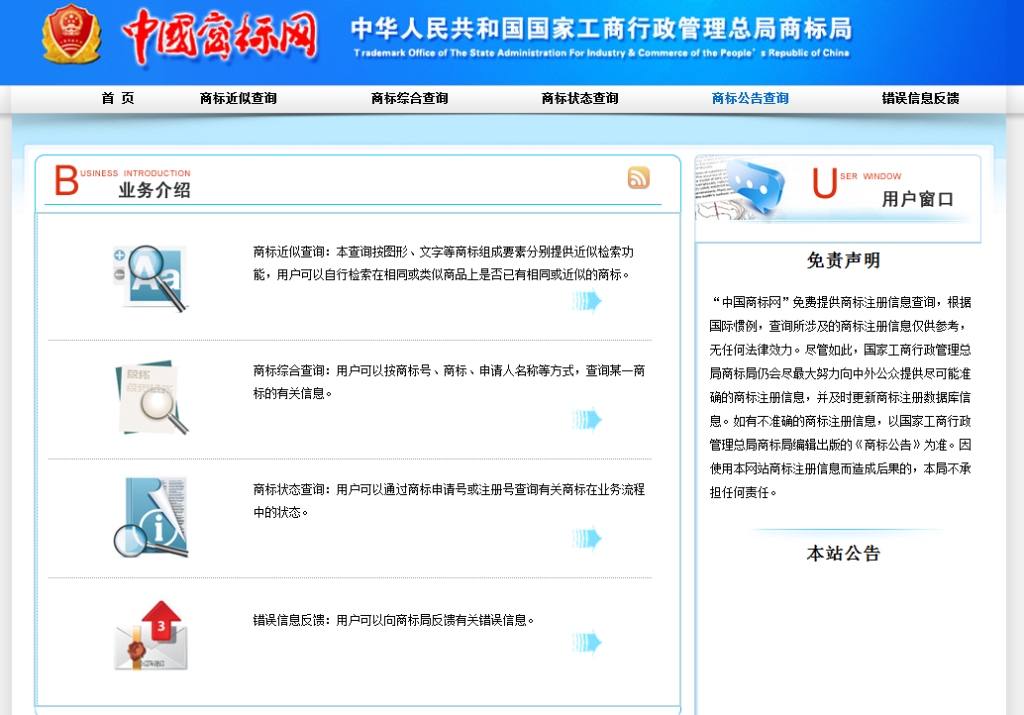
Task: Click the orange RSS feed icon
Action: coord(638,178)
